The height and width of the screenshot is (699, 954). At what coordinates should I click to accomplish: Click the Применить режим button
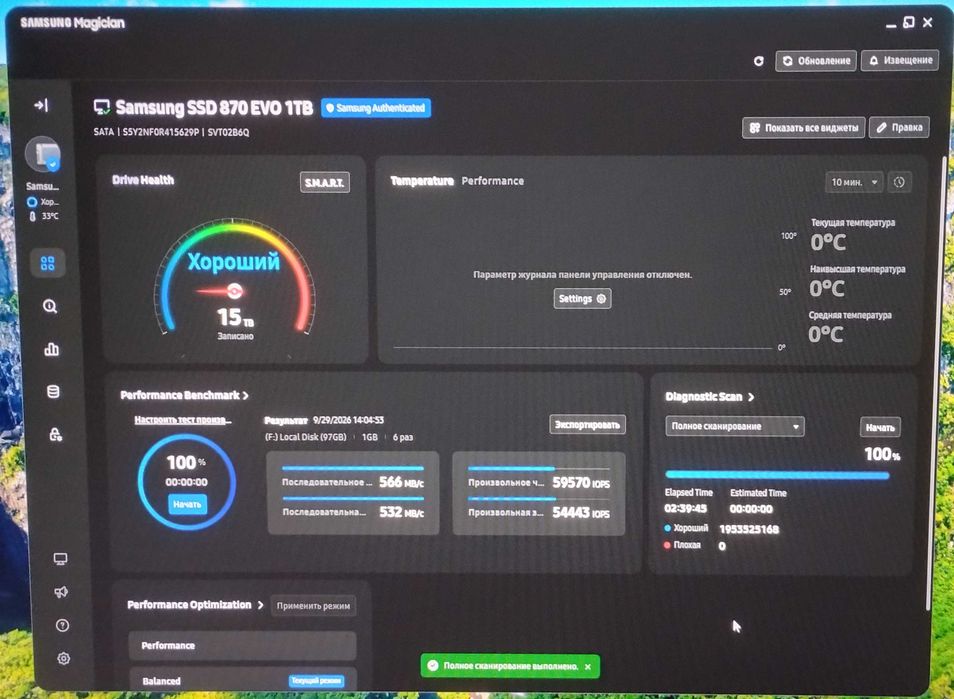point(313,606)
